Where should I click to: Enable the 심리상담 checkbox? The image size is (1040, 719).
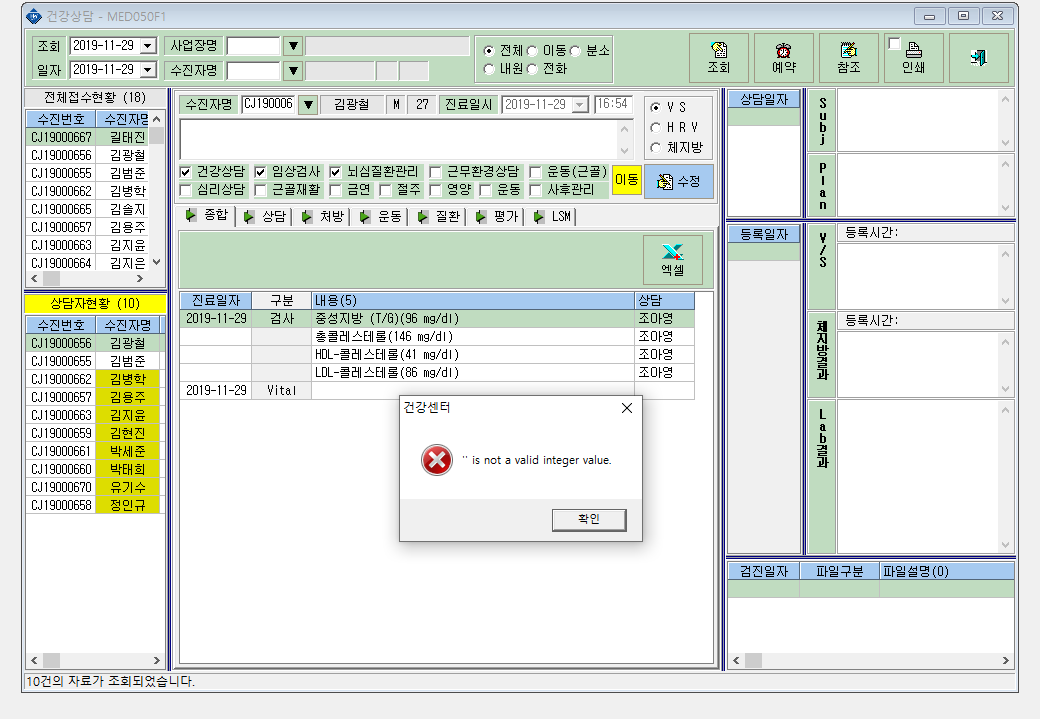[x=186, y=190]
